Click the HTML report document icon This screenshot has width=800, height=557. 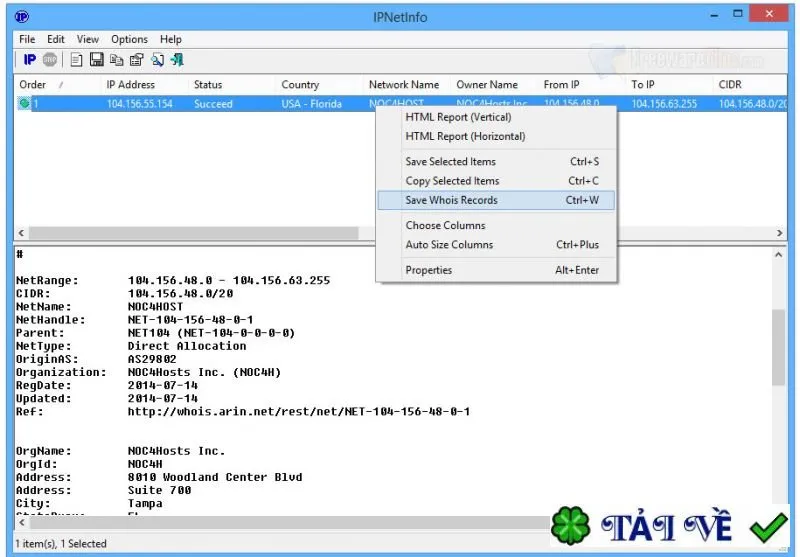point(76,60)
